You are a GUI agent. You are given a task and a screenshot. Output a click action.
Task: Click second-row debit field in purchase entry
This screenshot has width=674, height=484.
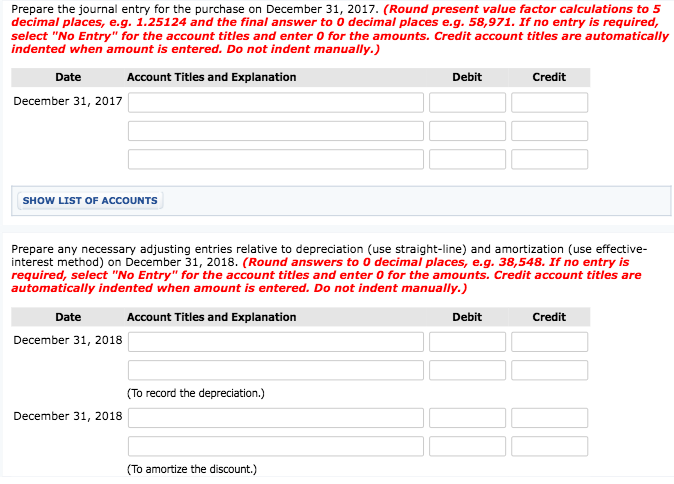pyautogui.click(x=467, y=131)
